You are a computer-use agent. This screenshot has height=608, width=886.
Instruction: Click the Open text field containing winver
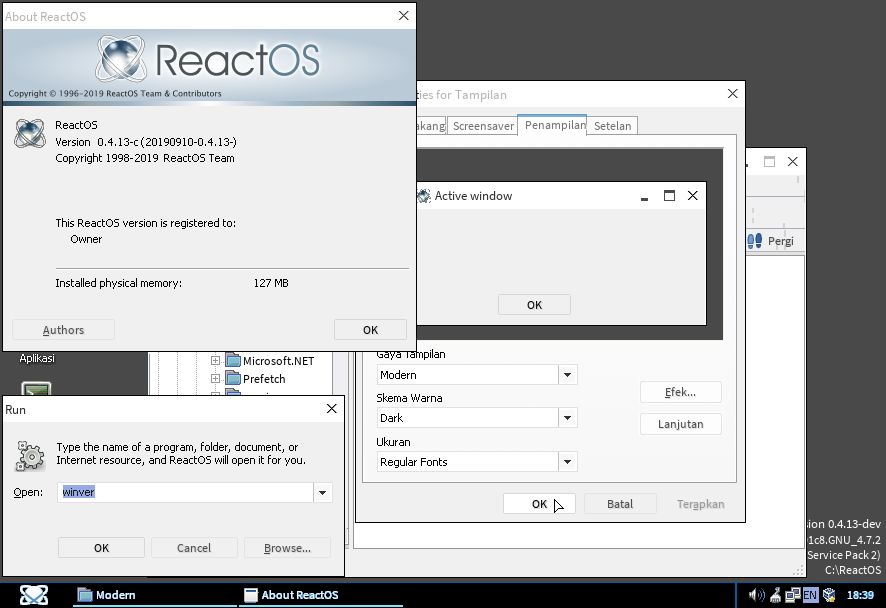(x=185, y=492)
